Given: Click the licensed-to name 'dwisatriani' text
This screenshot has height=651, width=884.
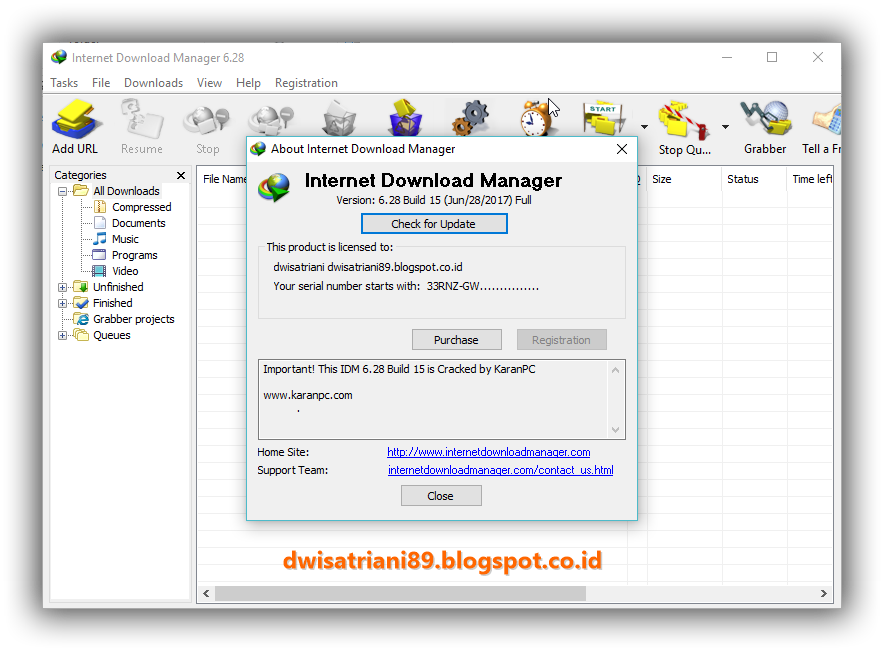Looking at the screenshot, I should pyautogui.click(x=299, y=267).
